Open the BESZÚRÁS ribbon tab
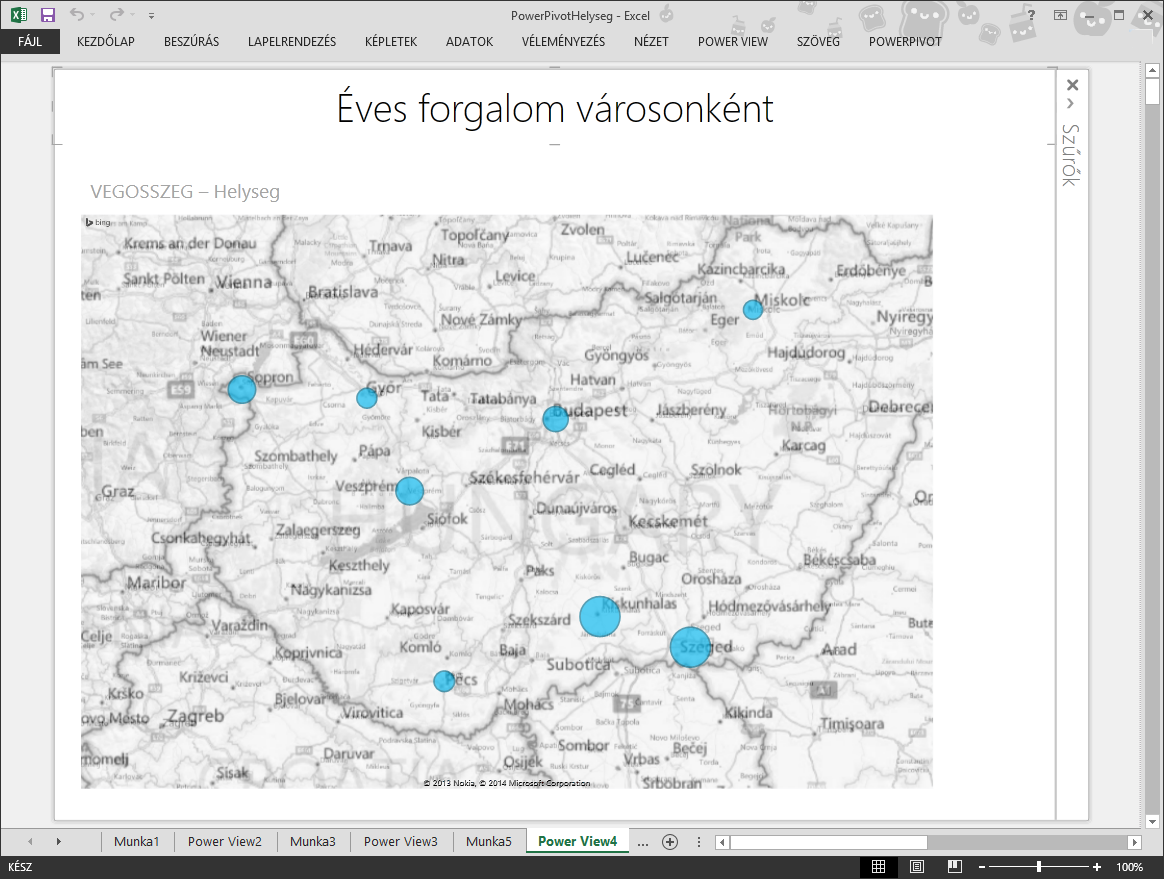This screenshot has height=879, width=1164. click(192, 42)
